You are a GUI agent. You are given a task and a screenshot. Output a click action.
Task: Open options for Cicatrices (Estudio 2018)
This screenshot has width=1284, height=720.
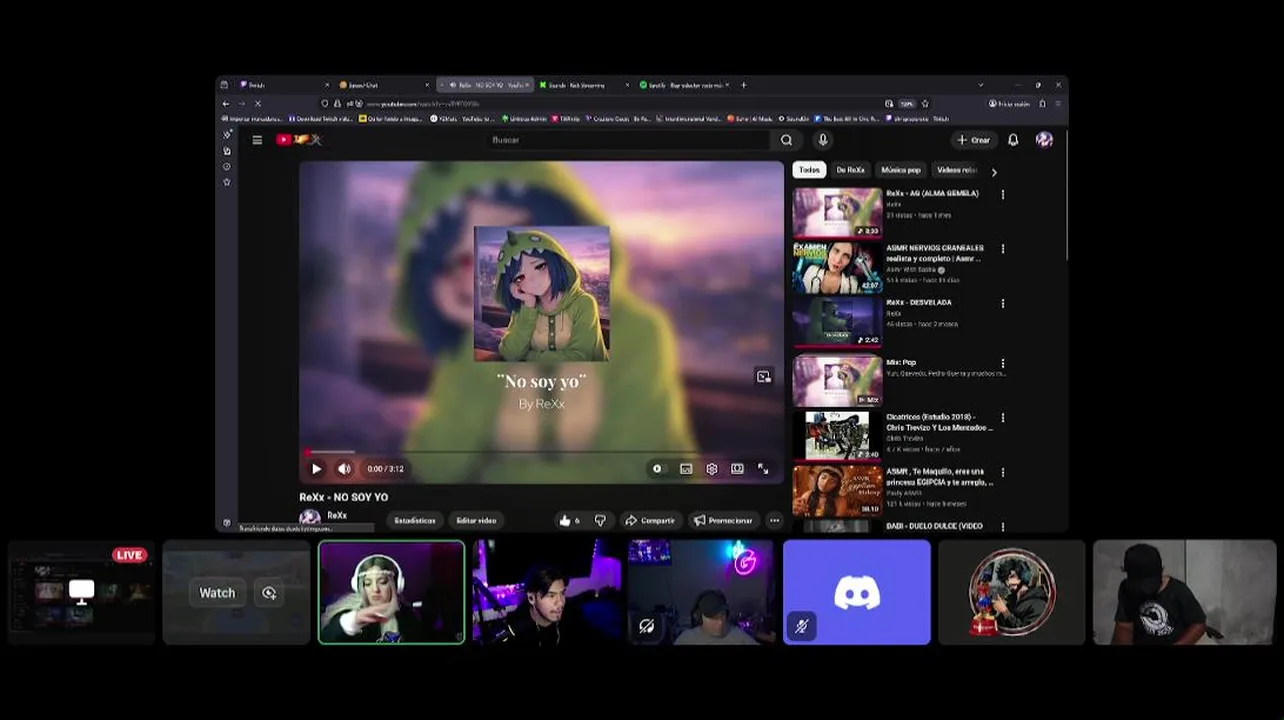point(1003,418)
